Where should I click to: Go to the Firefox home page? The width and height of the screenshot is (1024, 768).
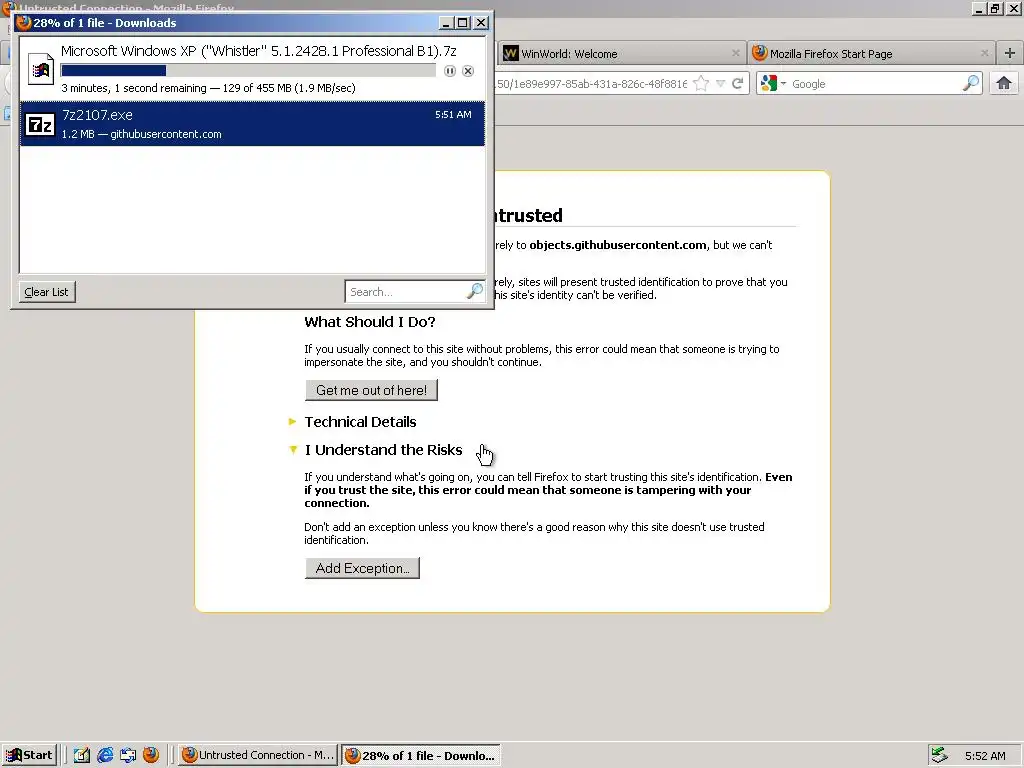tap(1004, 83)
